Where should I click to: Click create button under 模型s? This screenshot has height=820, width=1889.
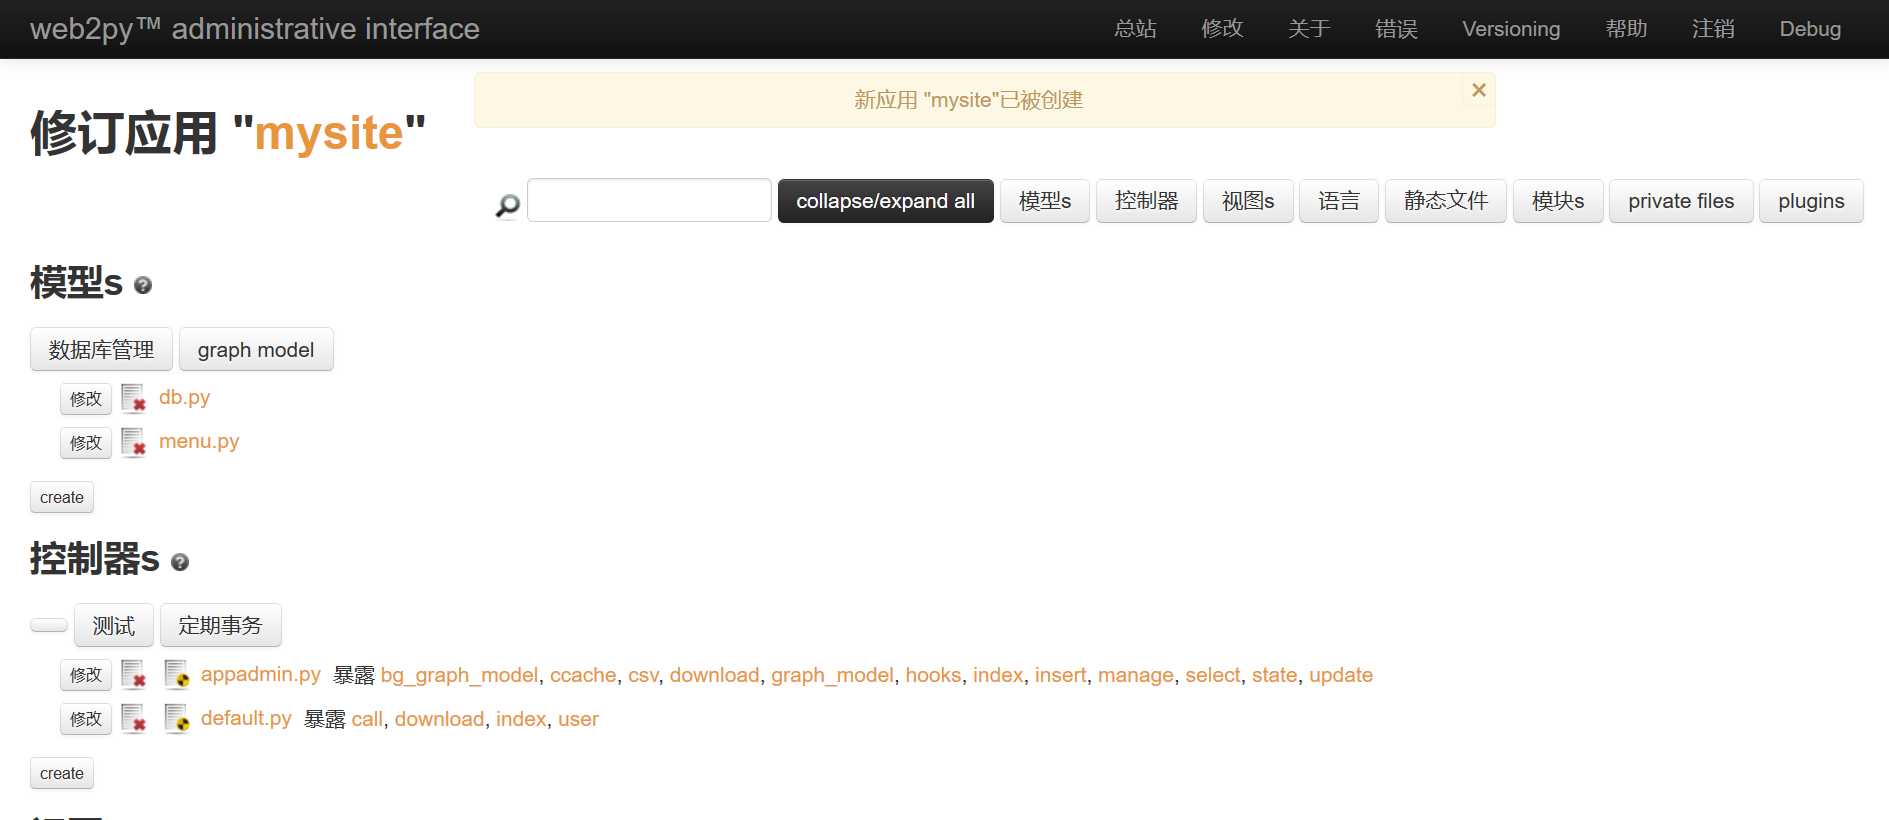coord(62,497)
